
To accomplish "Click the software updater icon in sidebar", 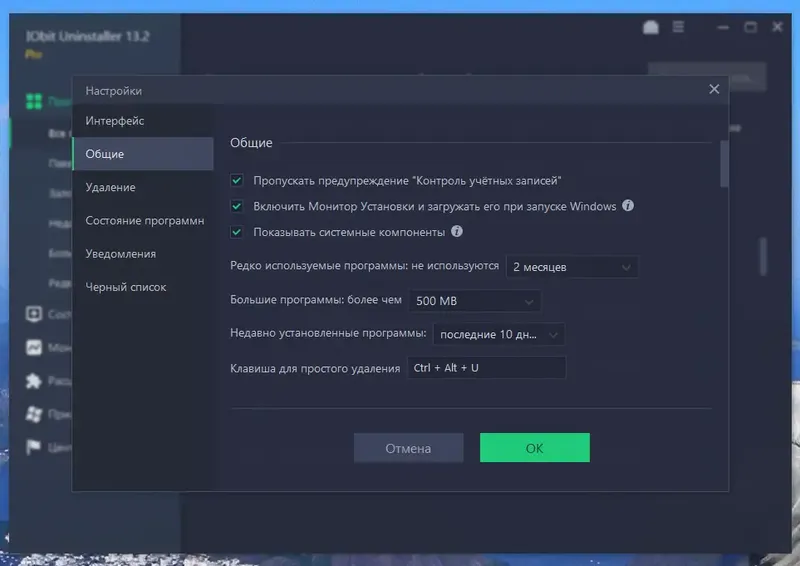I will [34, 314].
